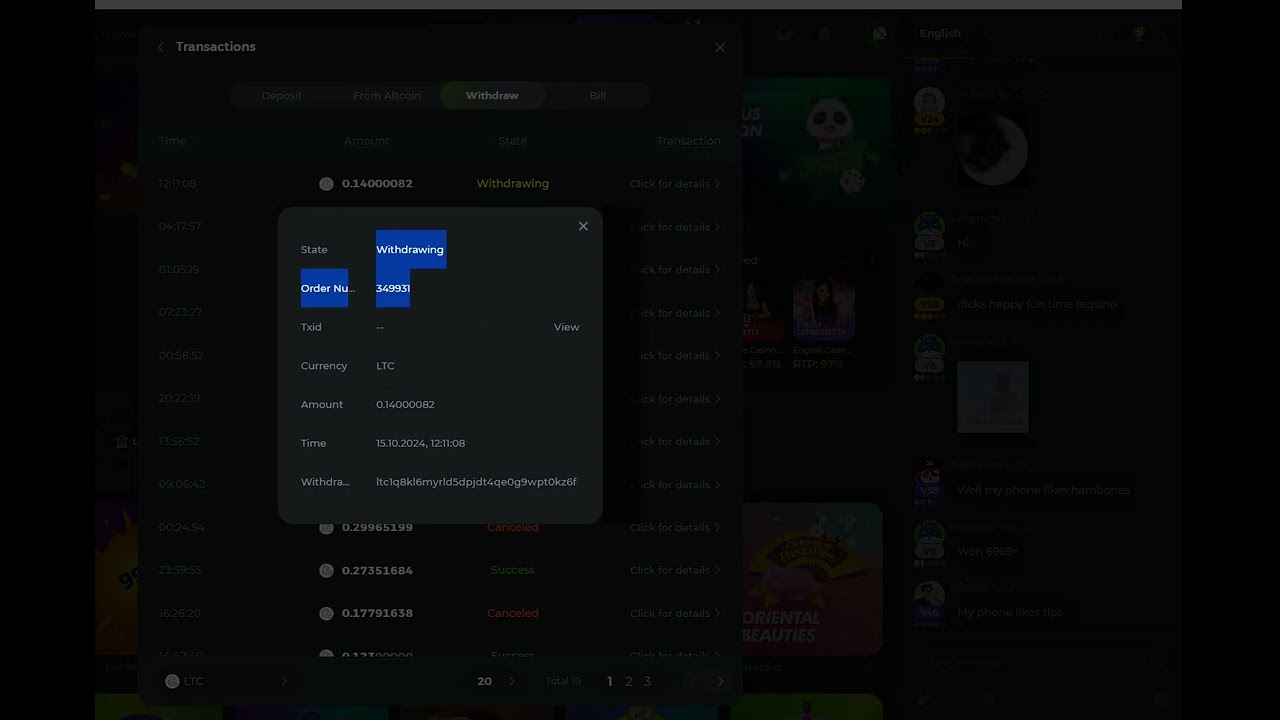
Task: Open details for the 07:23:27 transaction
Action: 675,313
